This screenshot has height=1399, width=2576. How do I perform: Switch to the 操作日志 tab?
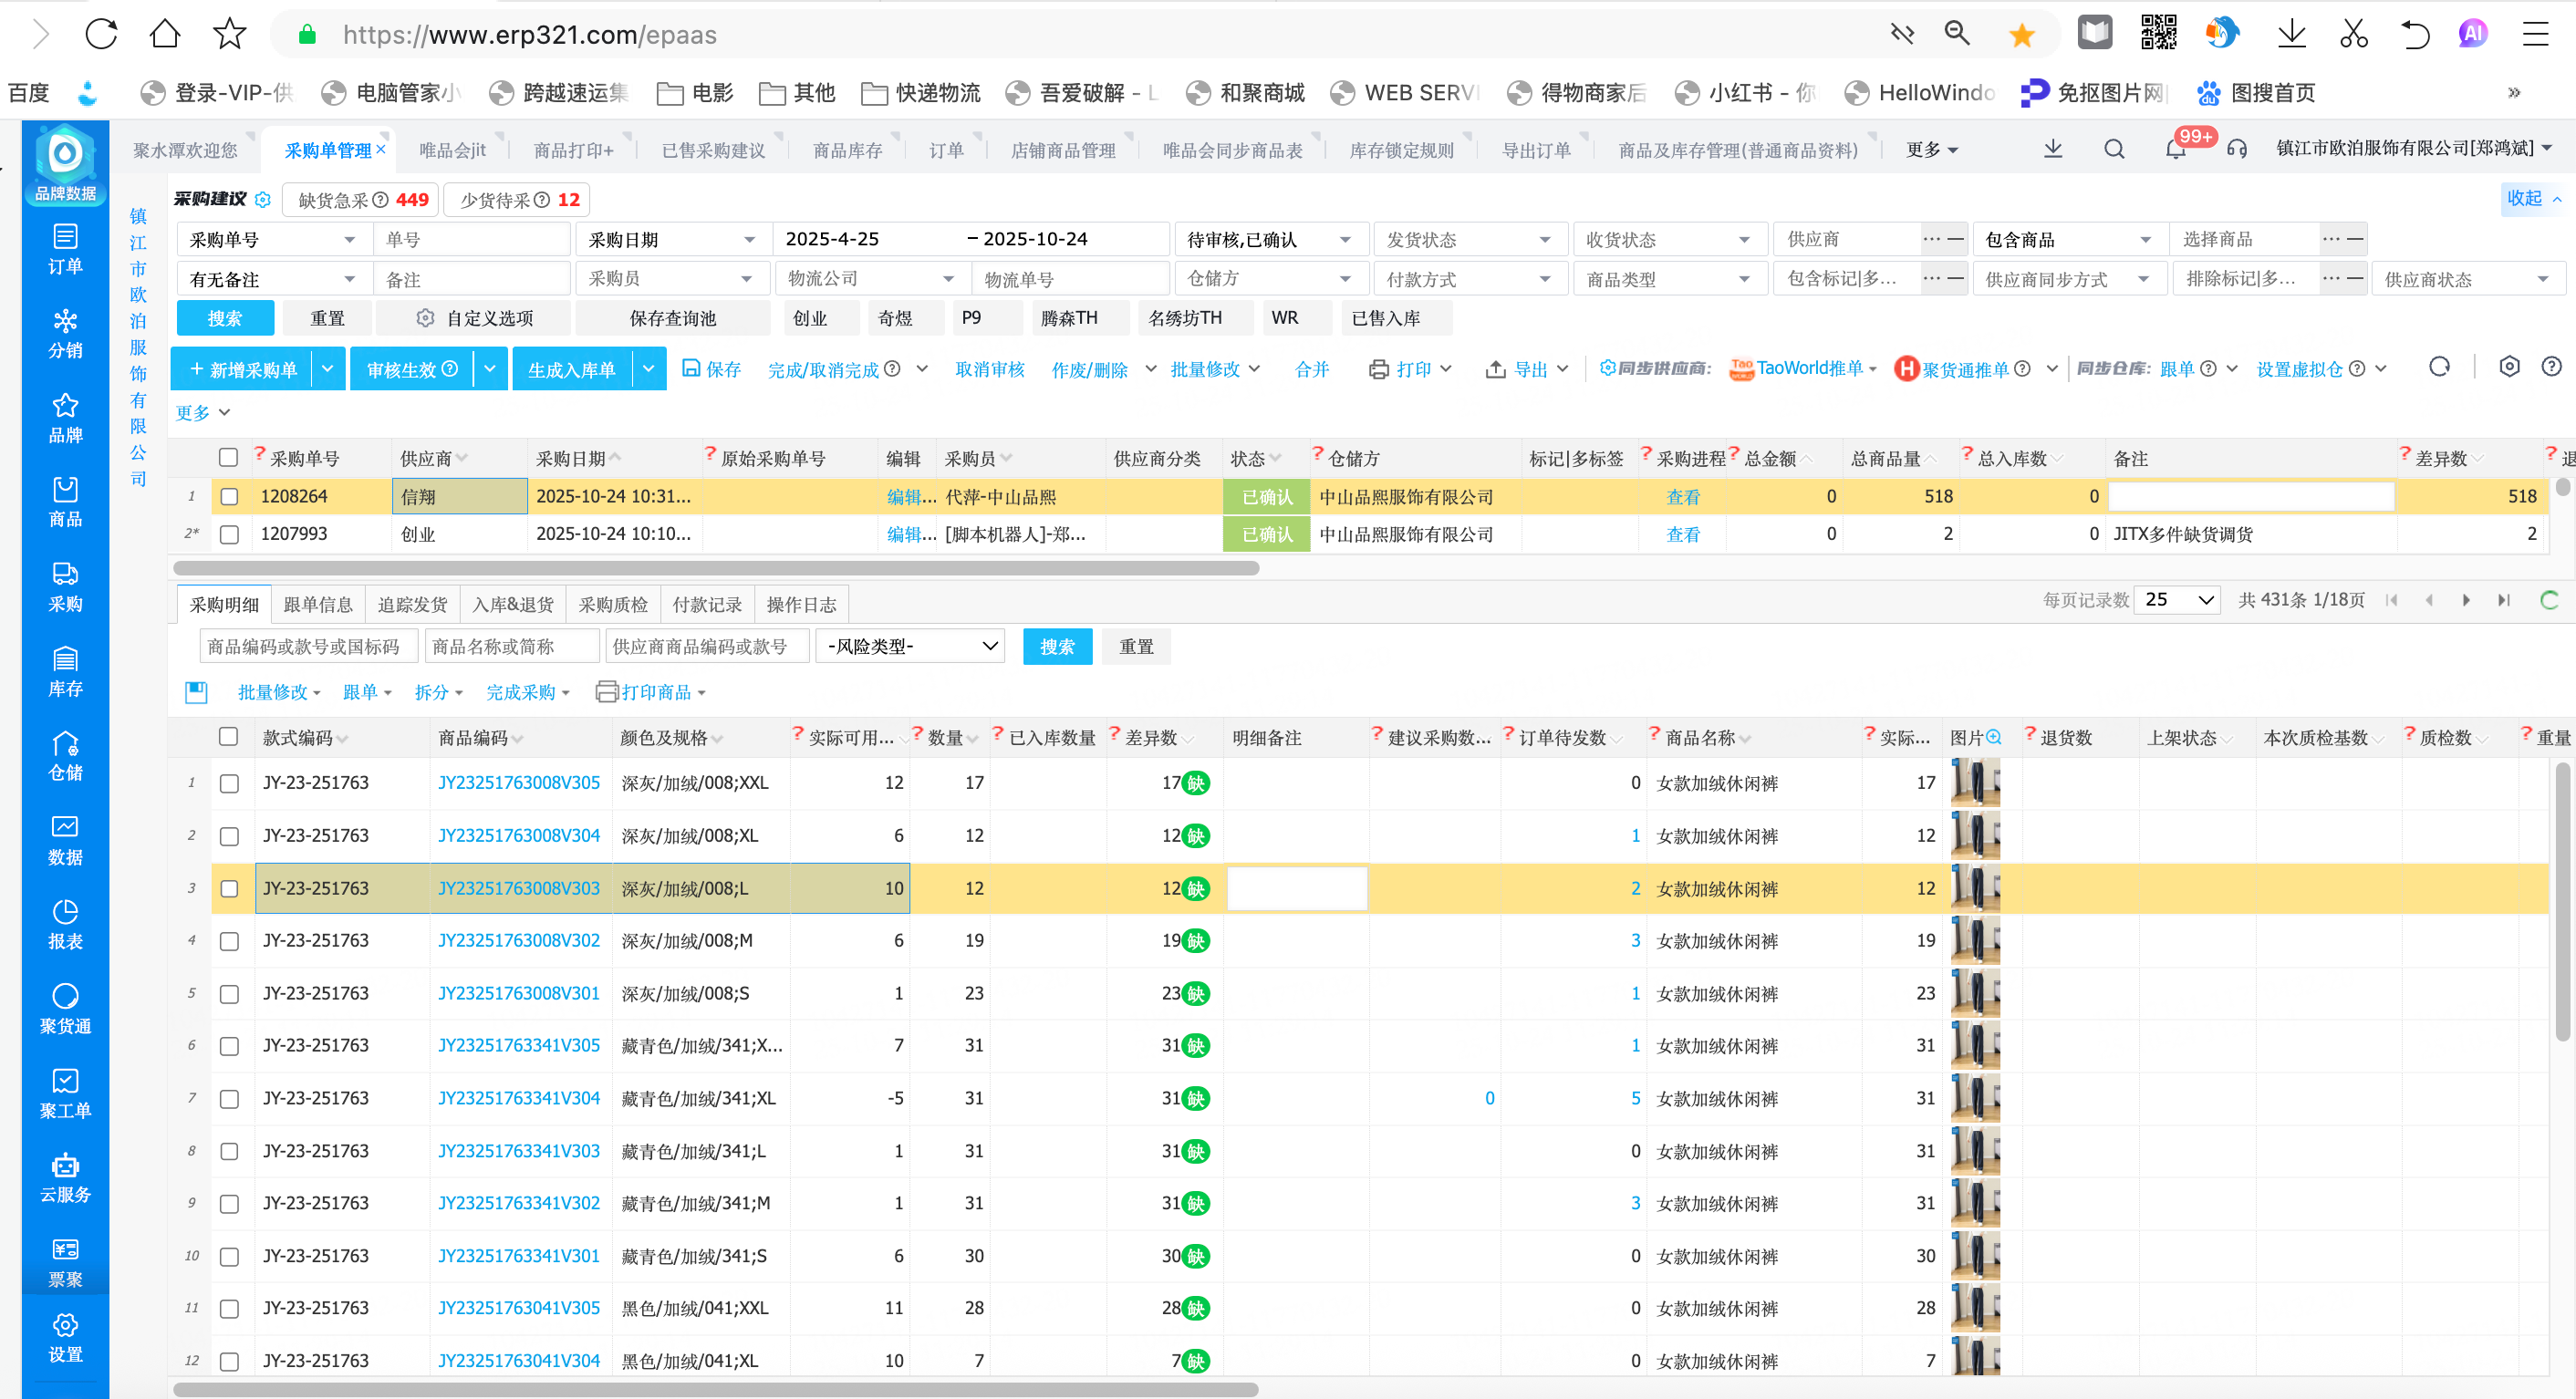pos(801,604)
